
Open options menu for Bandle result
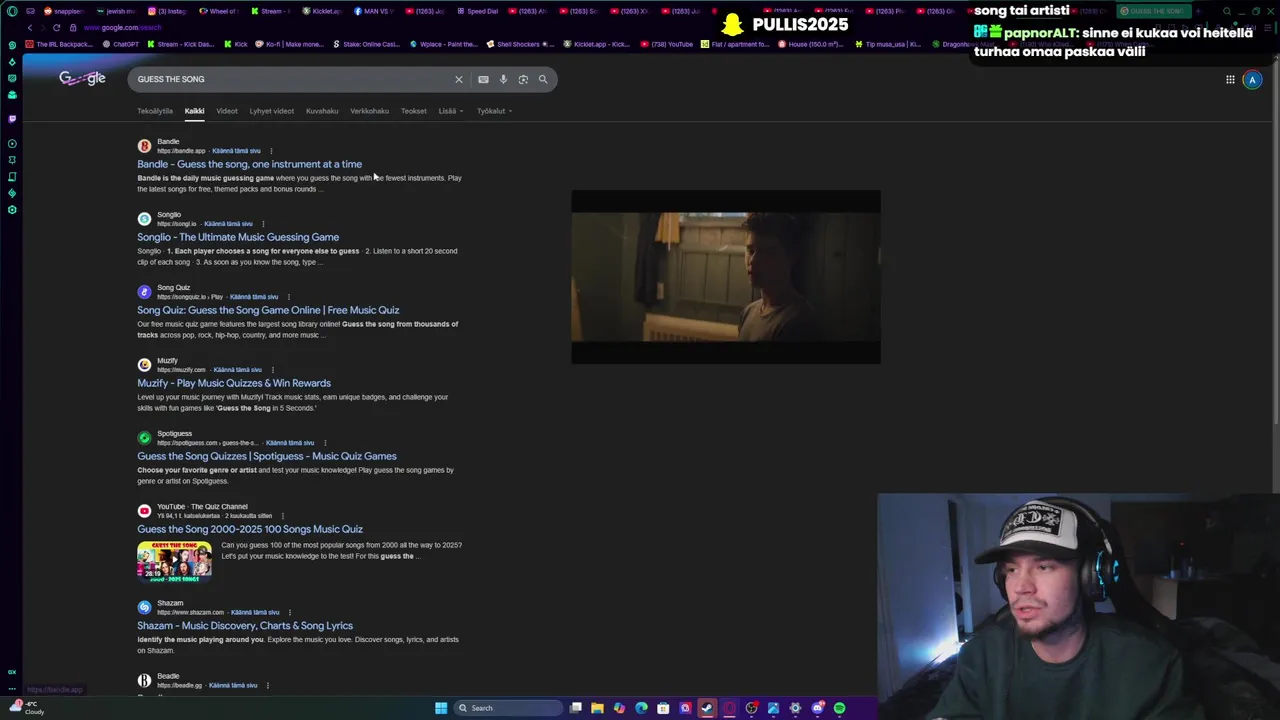(x=271, y=151)
